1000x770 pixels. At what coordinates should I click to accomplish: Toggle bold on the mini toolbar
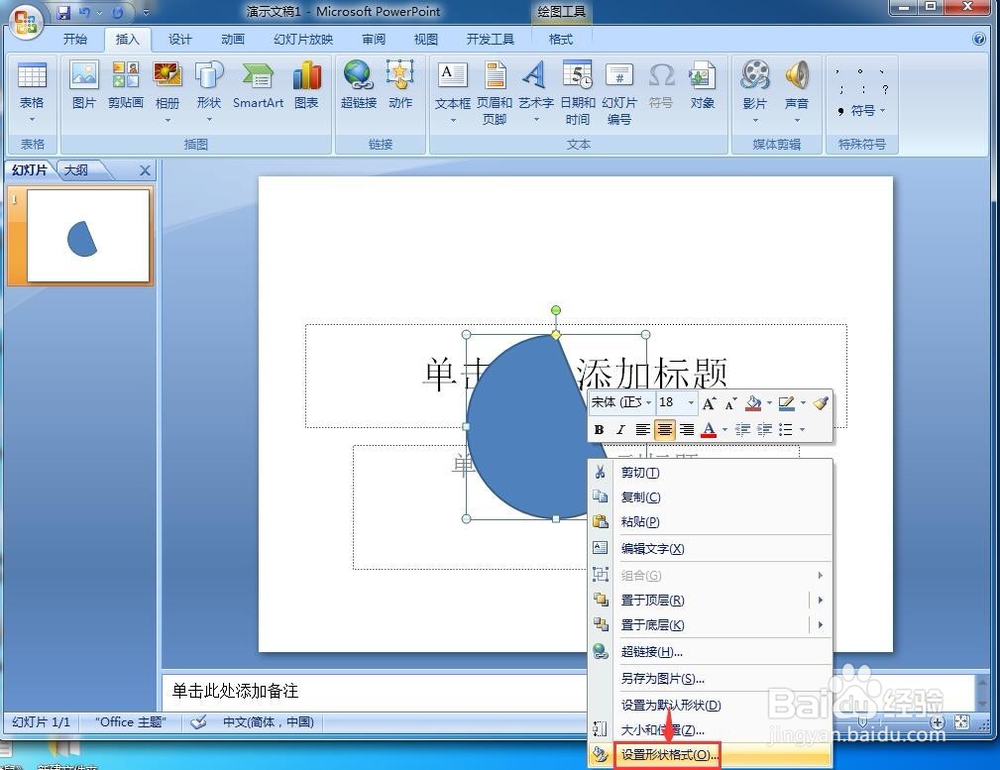tap(598, 429)
